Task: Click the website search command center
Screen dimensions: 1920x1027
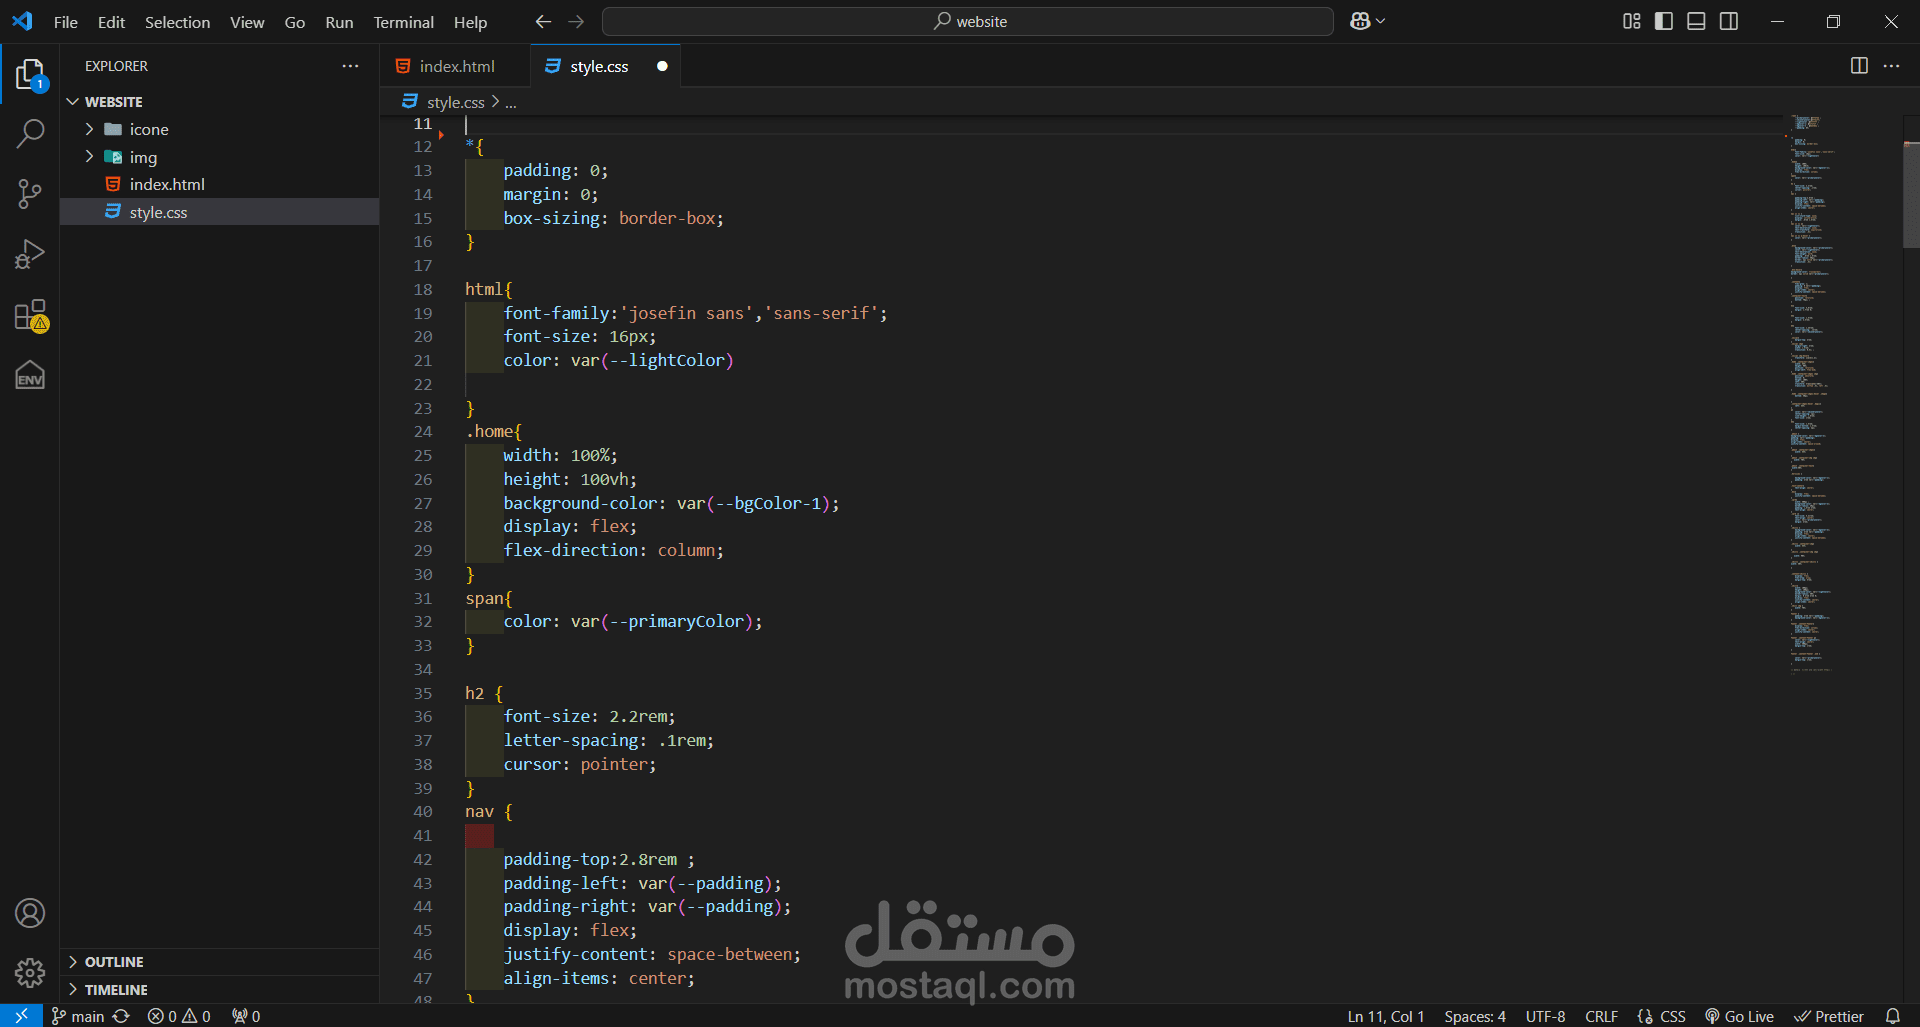Action: 967,21
